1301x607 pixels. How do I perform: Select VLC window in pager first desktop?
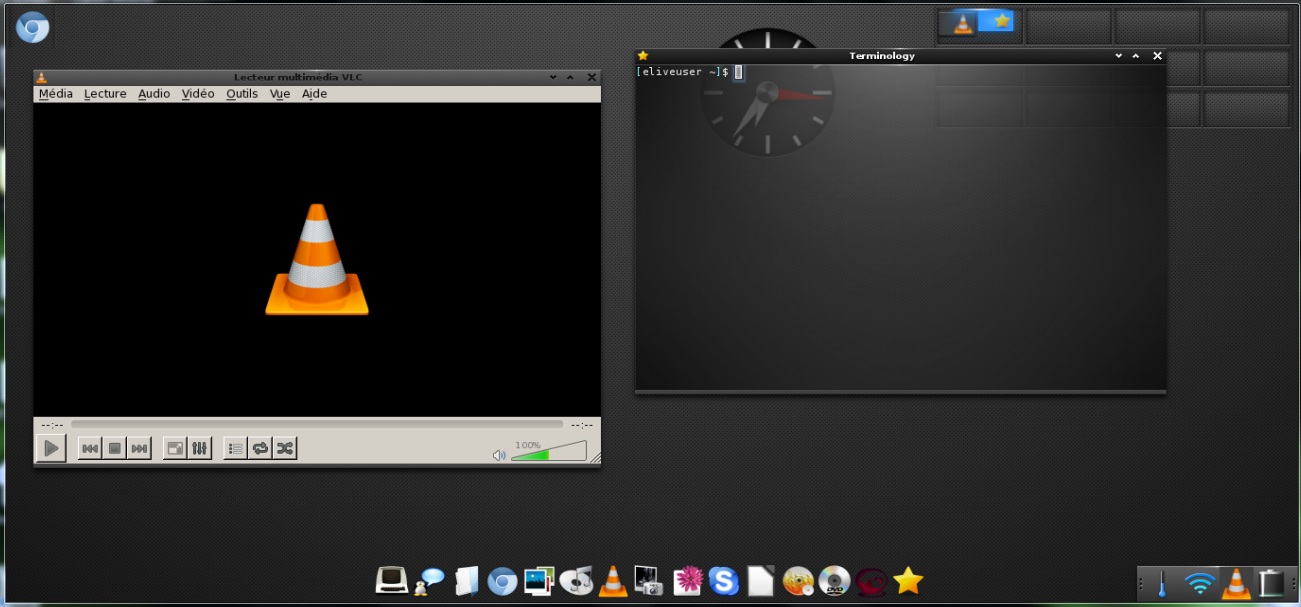pos(962,24)
